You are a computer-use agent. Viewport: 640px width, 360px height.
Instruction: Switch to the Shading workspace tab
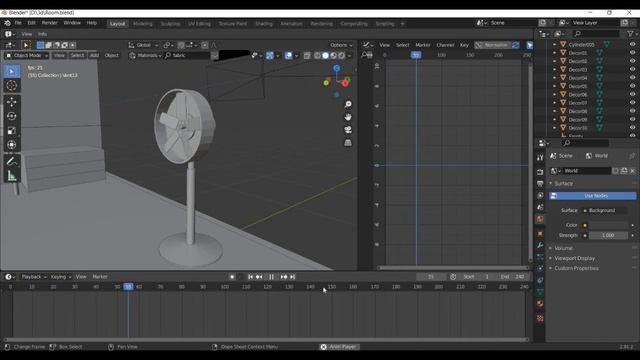click(264, 24)
